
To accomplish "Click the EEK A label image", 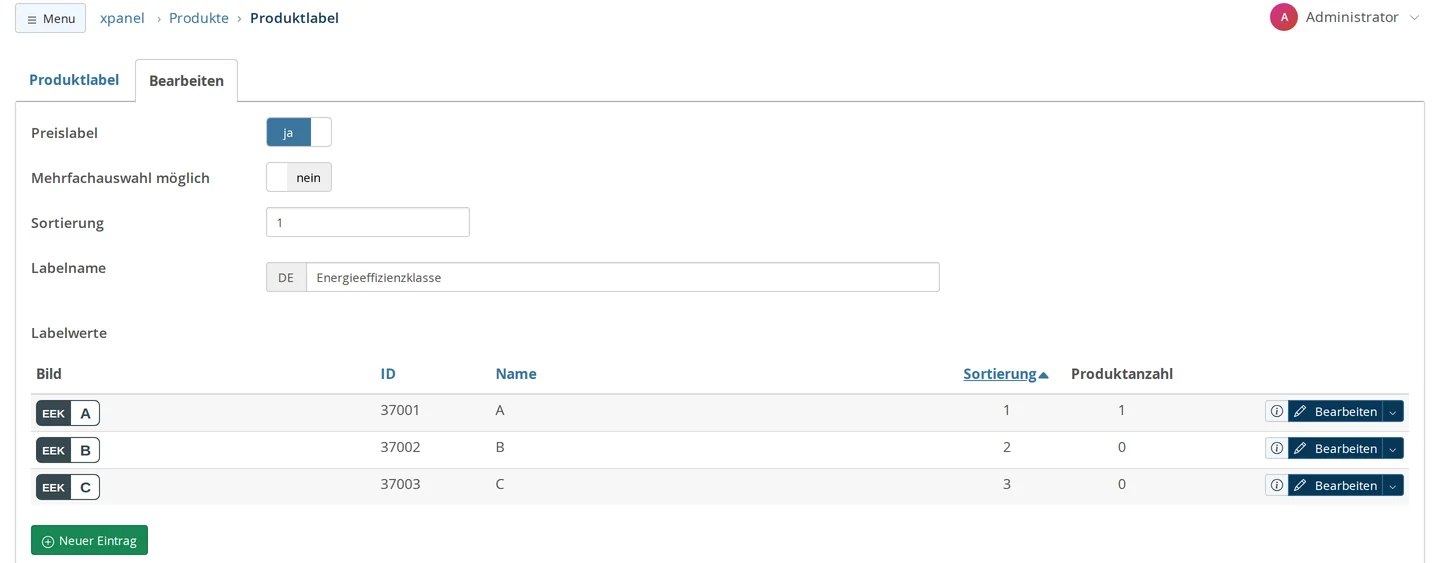I will click(68, 413).
